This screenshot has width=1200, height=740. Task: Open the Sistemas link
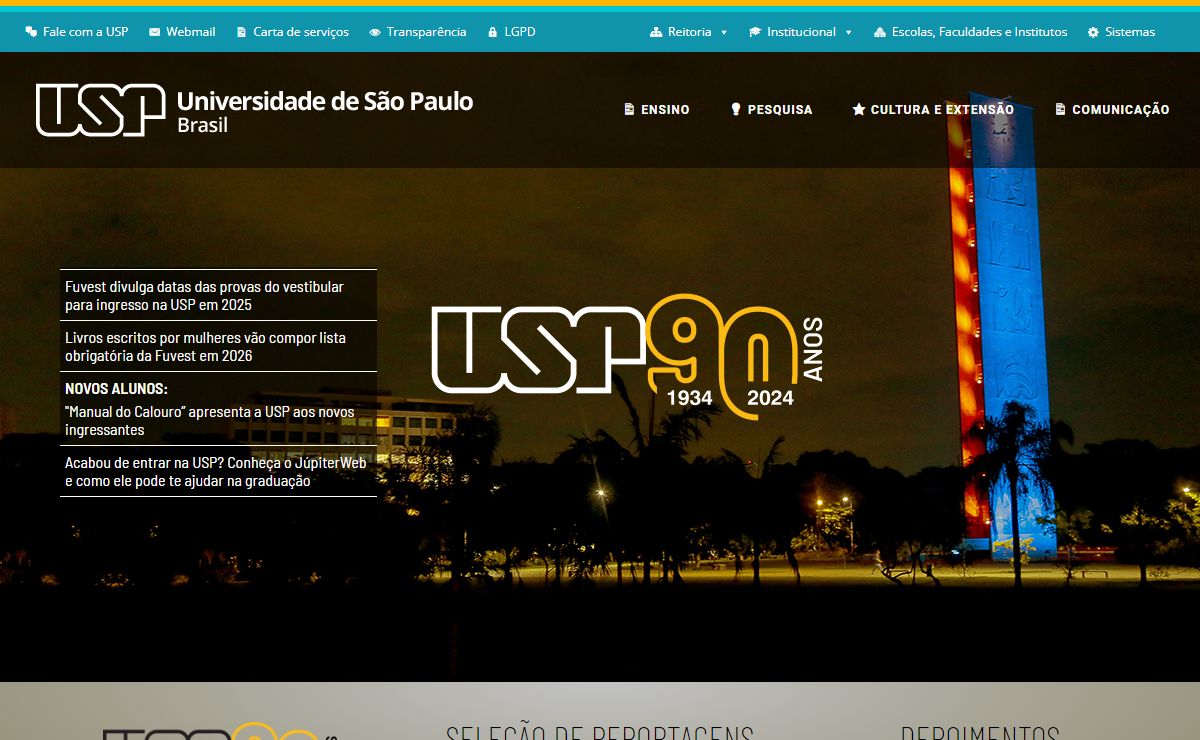1130,32
